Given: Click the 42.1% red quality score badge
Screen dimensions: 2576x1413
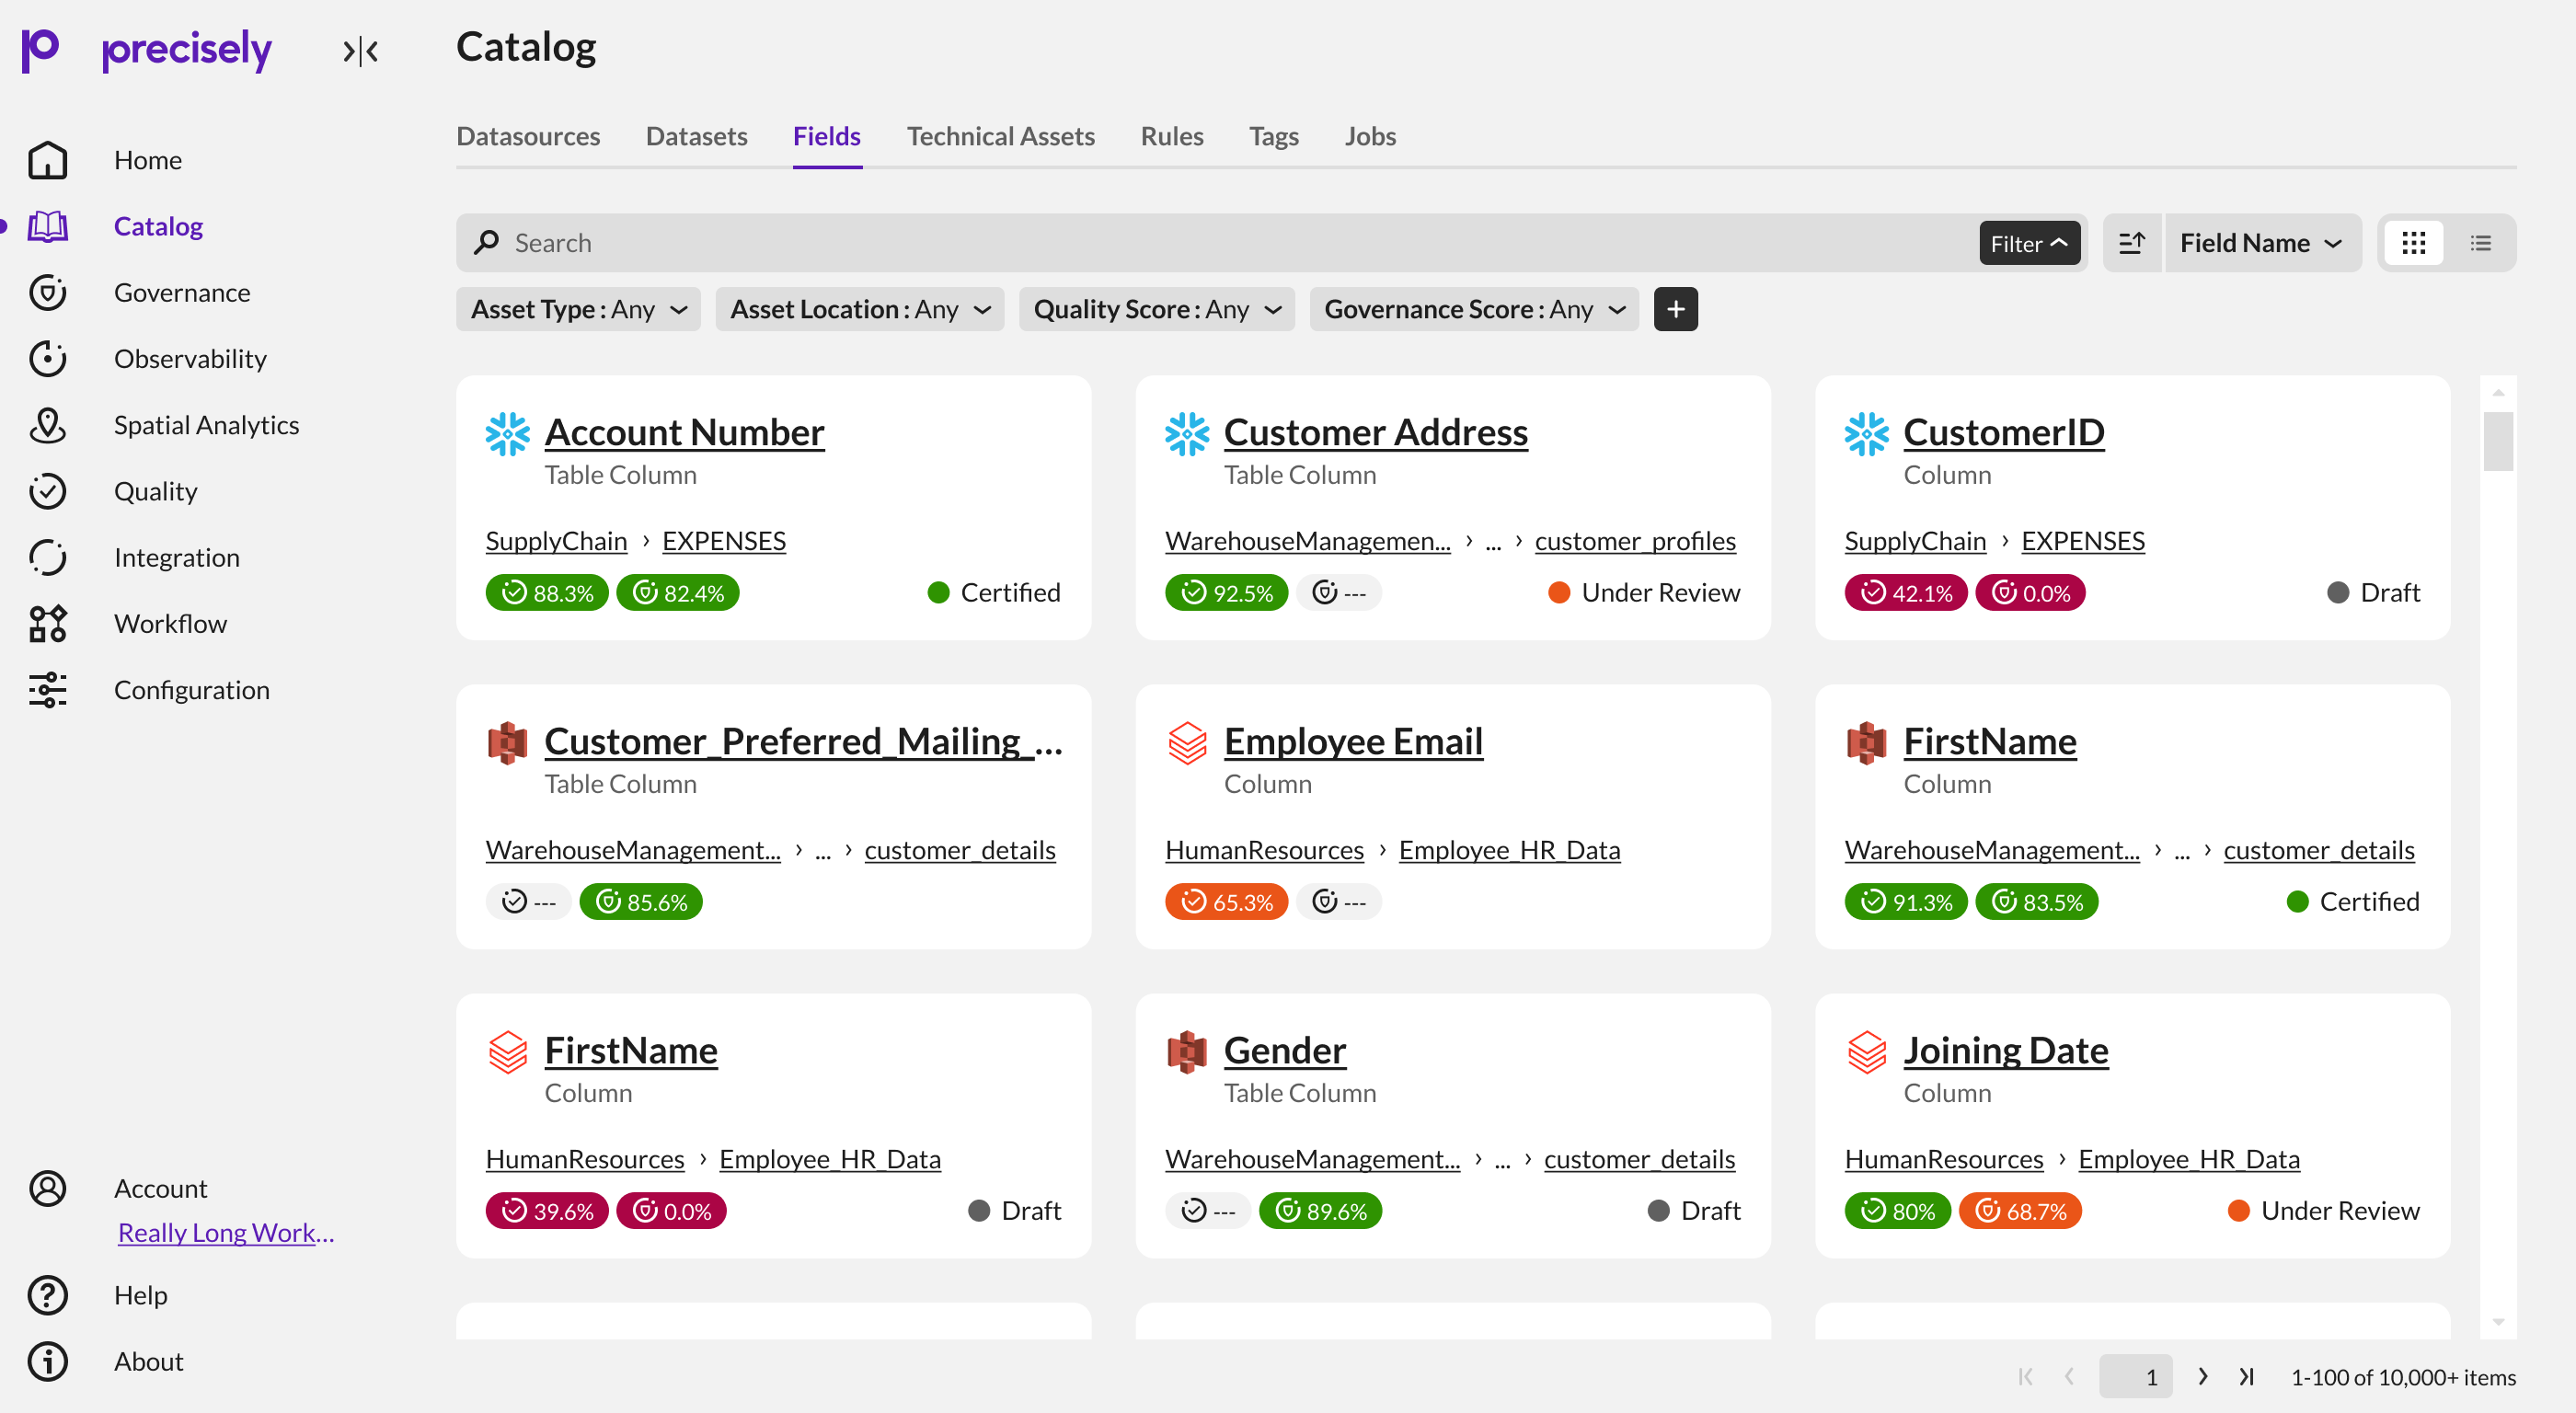Looking at the screenshot, I should pyautogui.click(x=1906, y=592).
